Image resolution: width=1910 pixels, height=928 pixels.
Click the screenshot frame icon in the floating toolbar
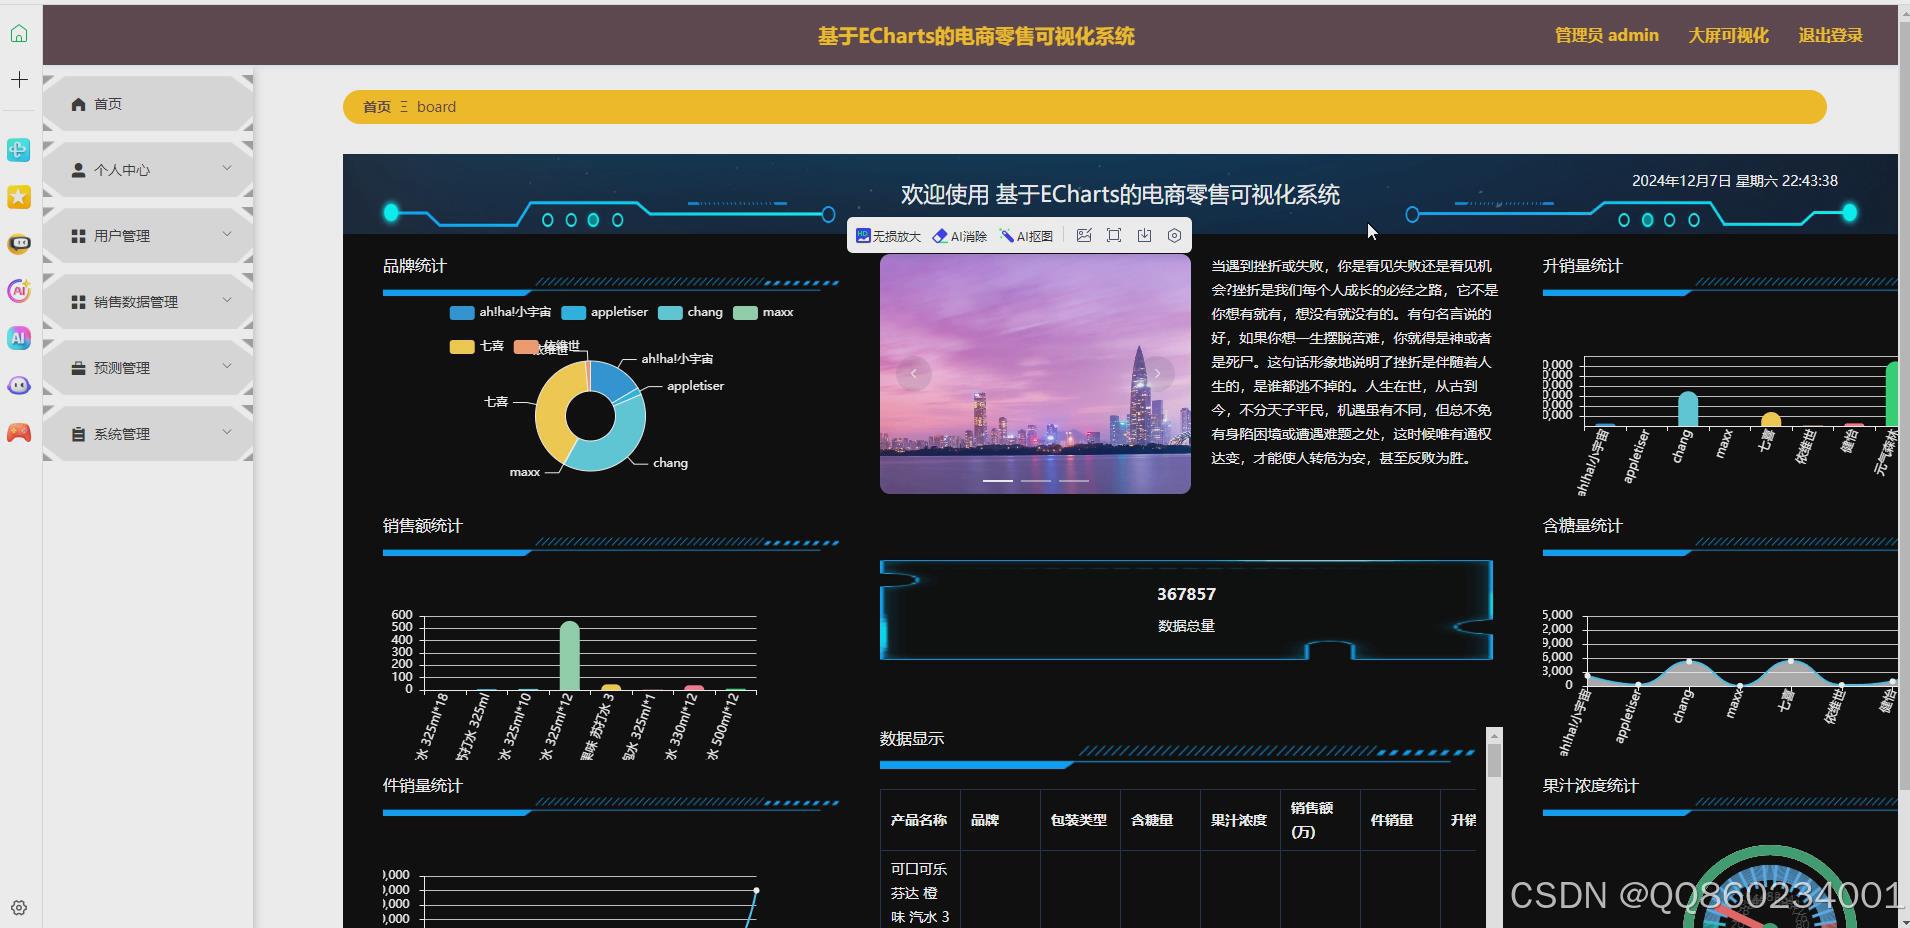1114,235
